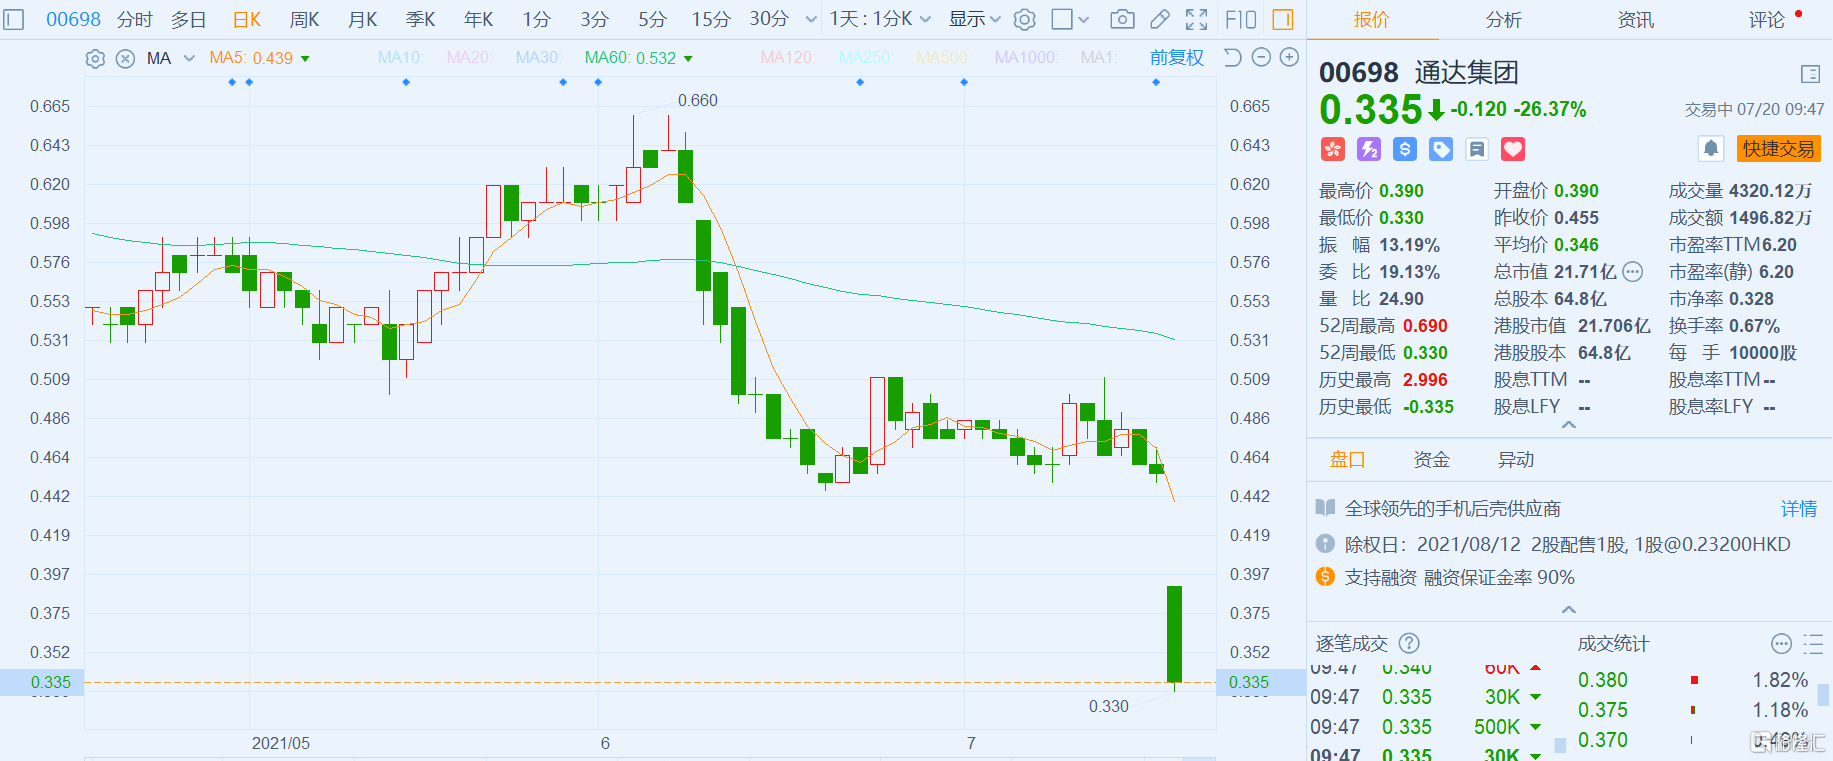Set price alert with bell icon
The width and height of the screenshot is (1833, 761).
pyautogui.click(x=1711, y=149)
